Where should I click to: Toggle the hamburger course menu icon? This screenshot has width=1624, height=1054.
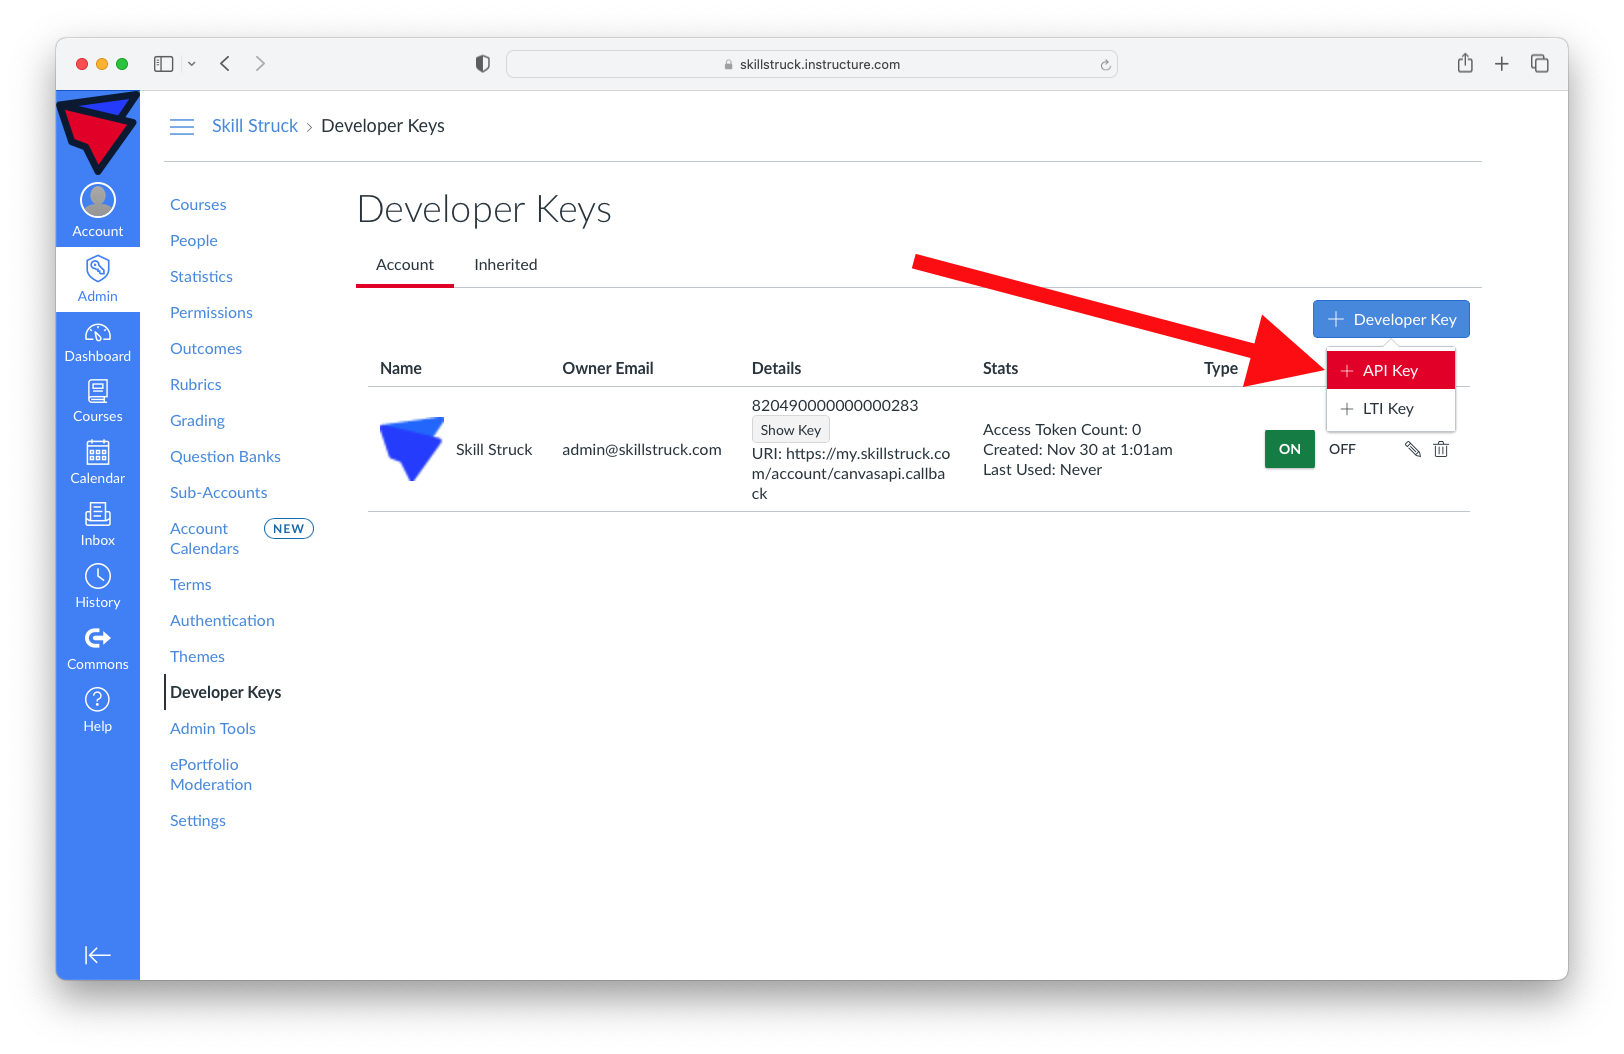point(182,126)
